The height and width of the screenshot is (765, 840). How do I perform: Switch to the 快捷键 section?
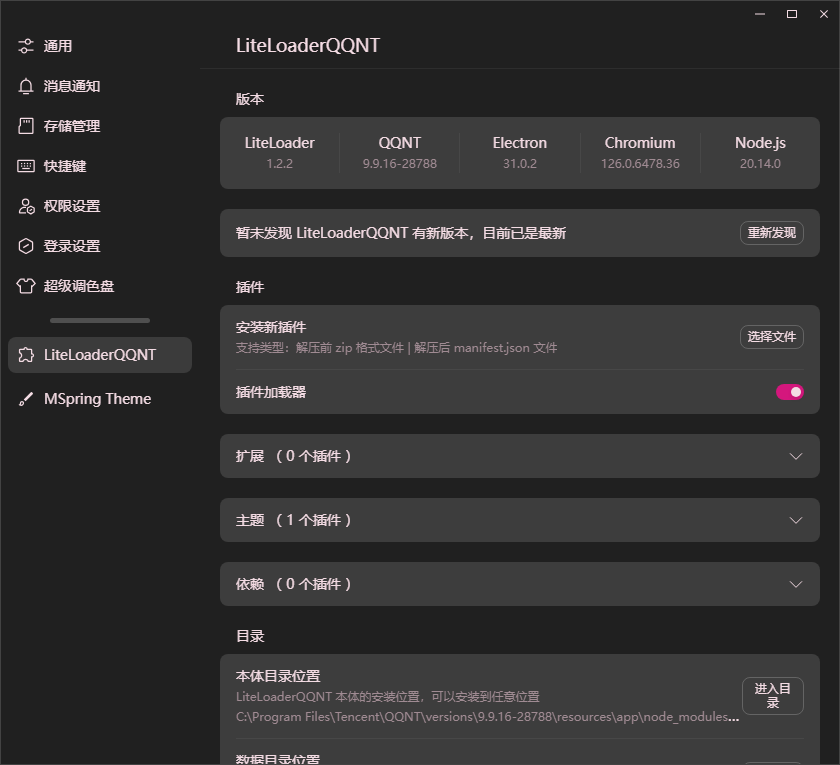click(100, 166)
